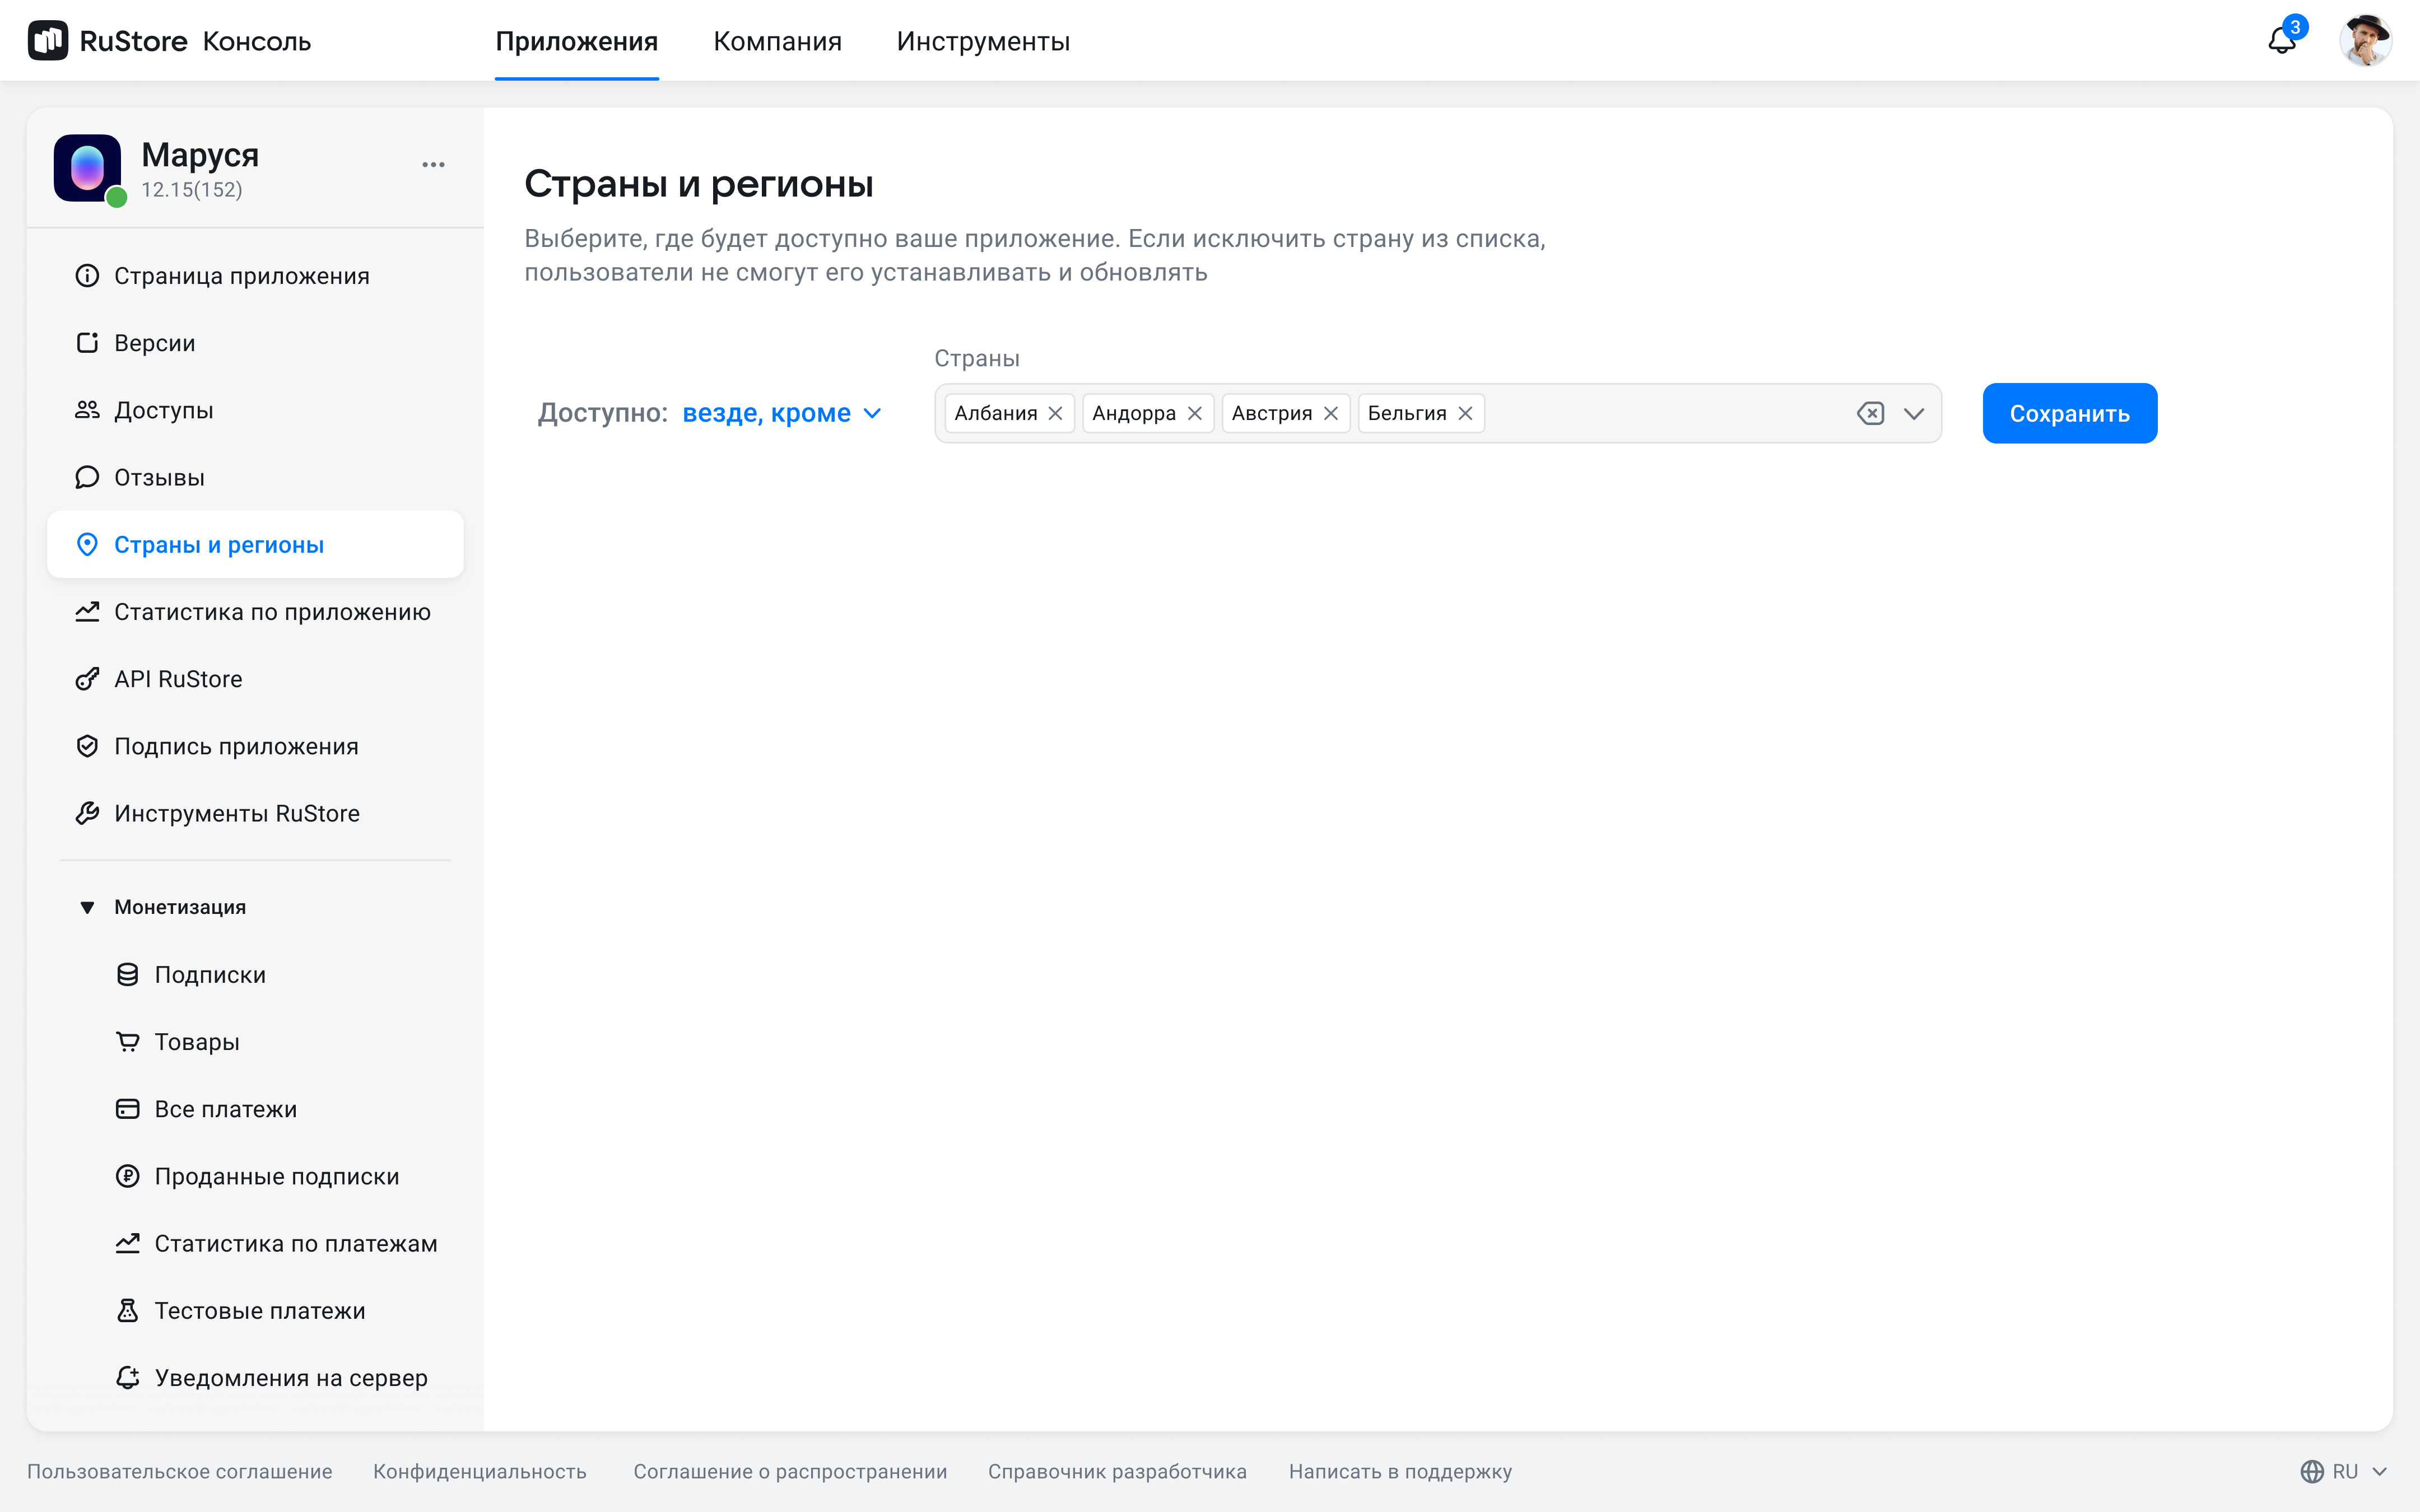
Task: Open the Отзывы section
Action: (255, 477)
